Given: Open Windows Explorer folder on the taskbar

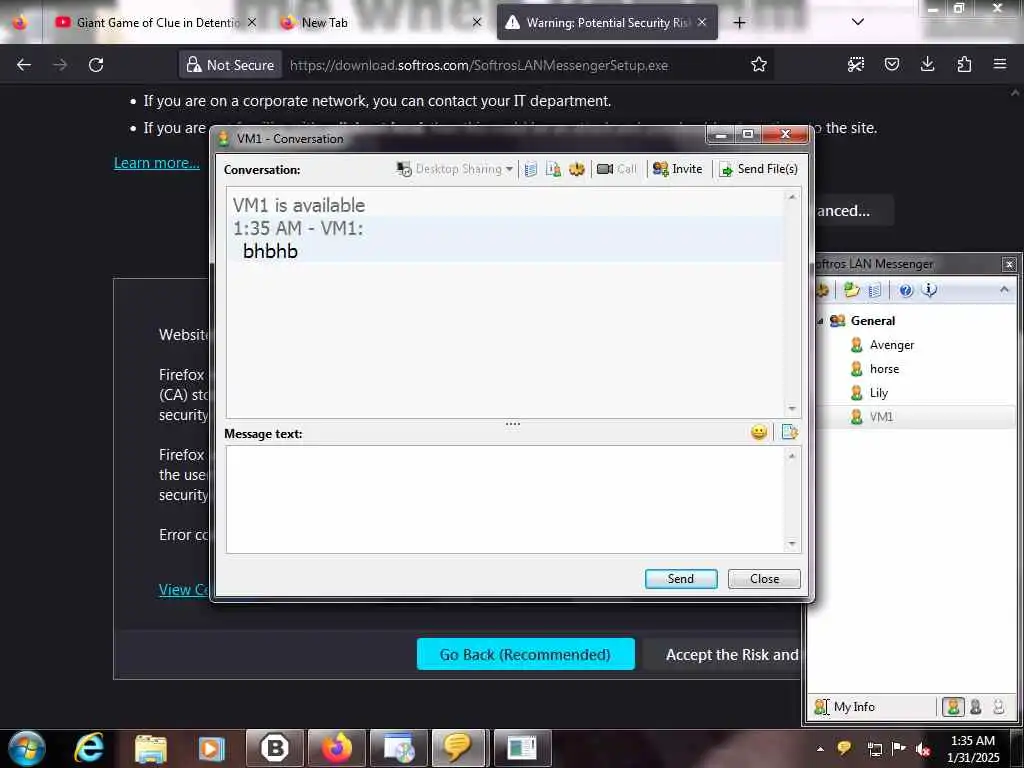Looking at the screenshot, I should (x=151, y=748).
